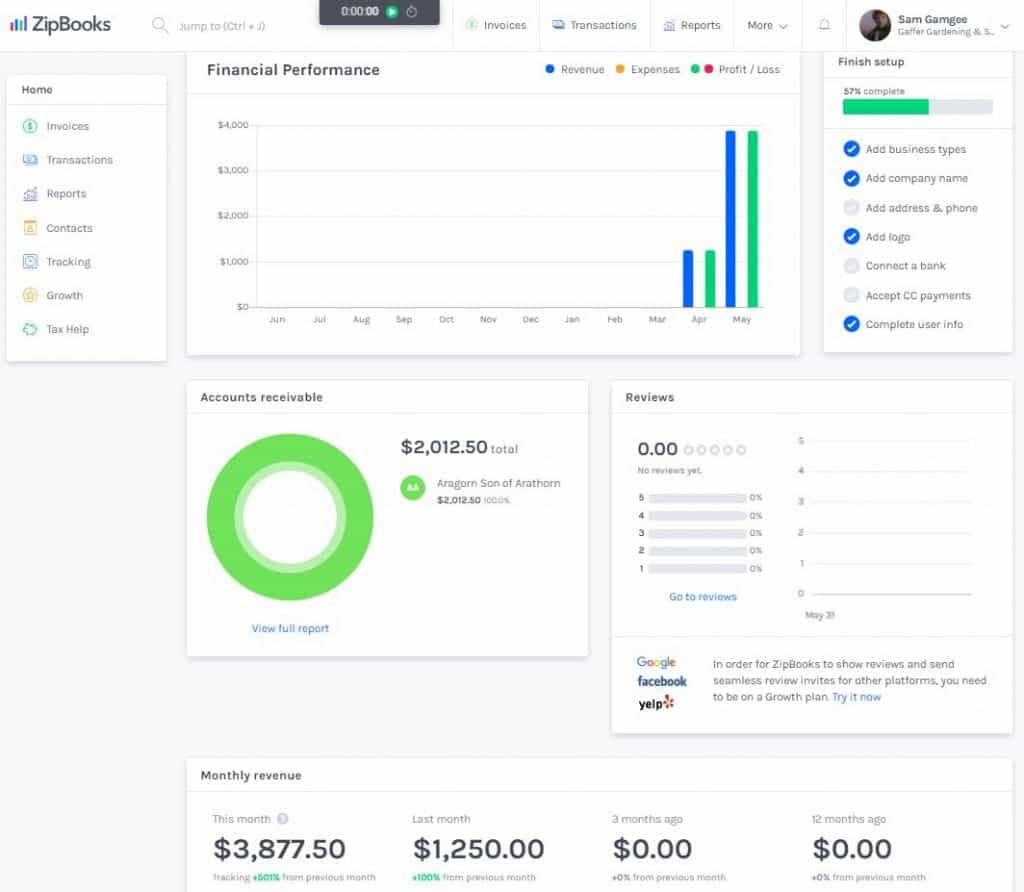Click the Google logo in Reviews
1024x892 pixels.
[x=656, y=662]
